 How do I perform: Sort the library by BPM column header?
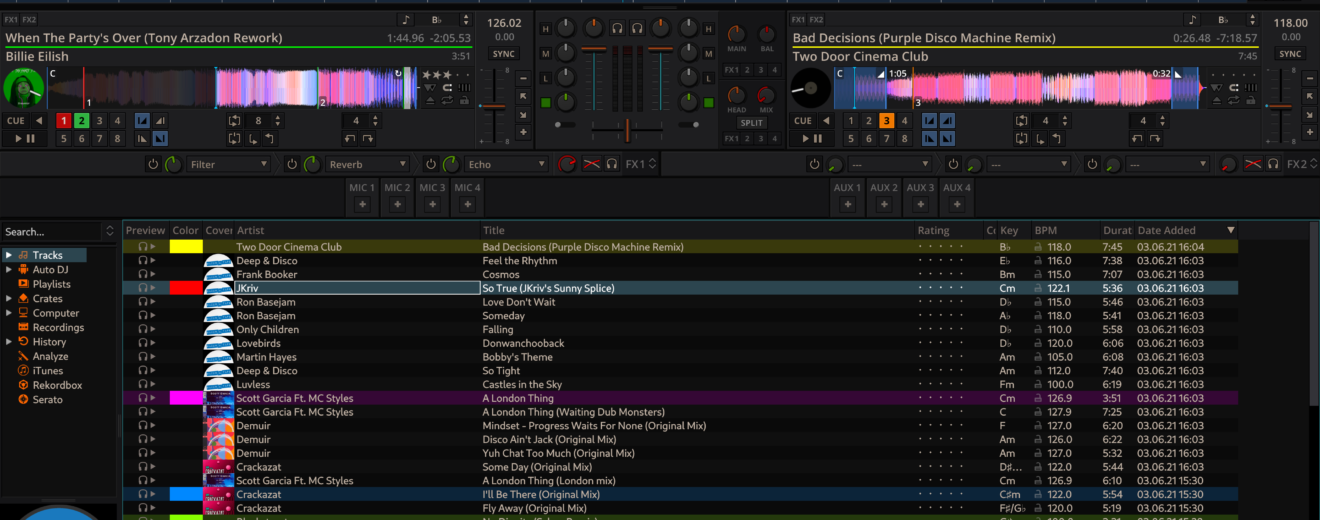click(1046, 231)
